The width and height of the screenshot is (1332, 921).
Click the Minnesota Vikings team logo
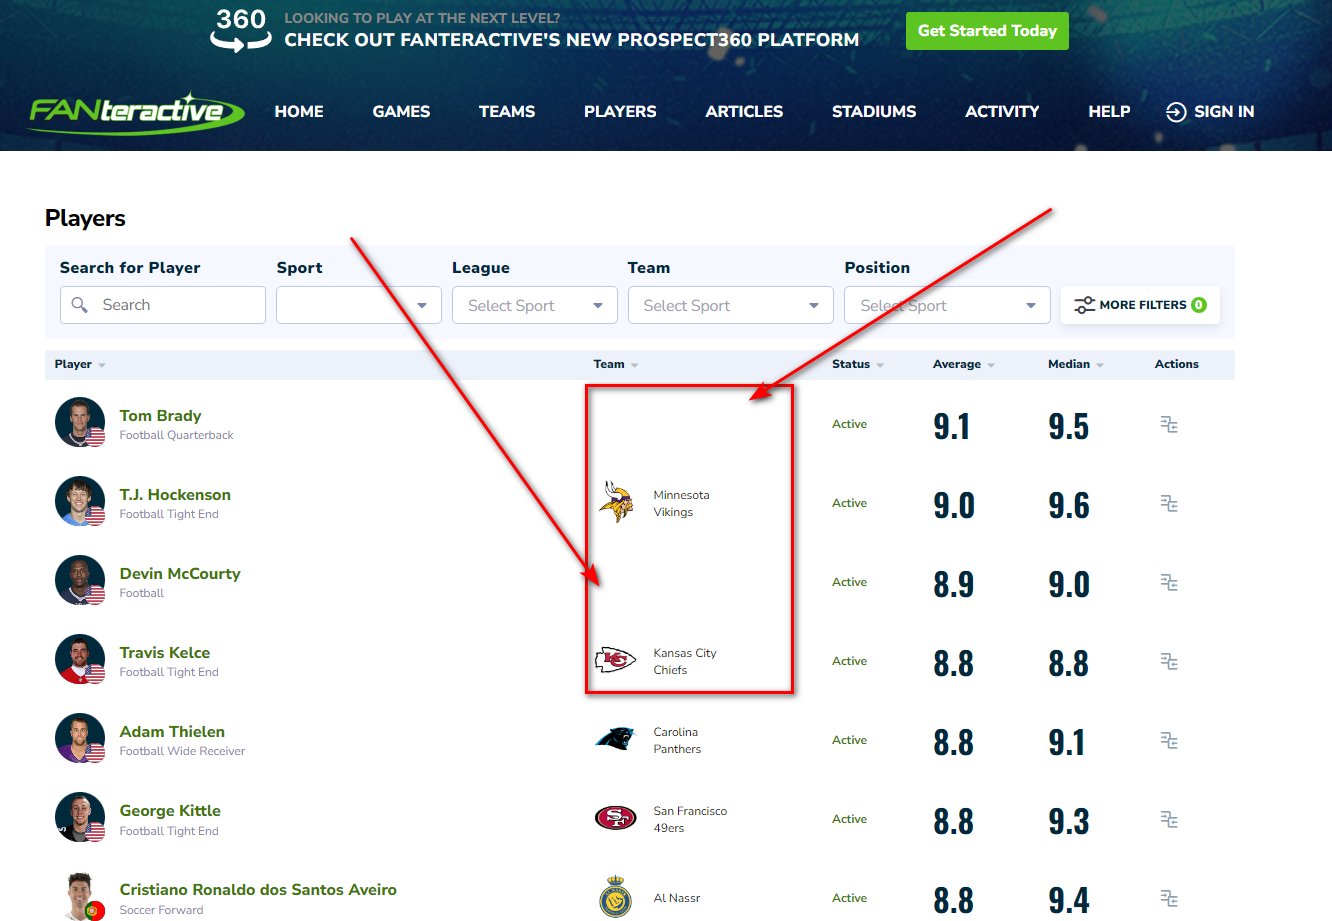(616, 502)
